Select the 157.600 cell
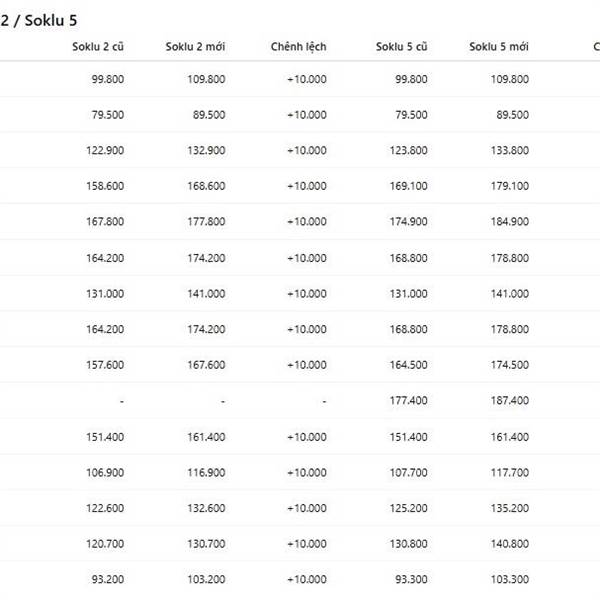The height and width of the screenshot is (600, 600). [x=106, y=365]
